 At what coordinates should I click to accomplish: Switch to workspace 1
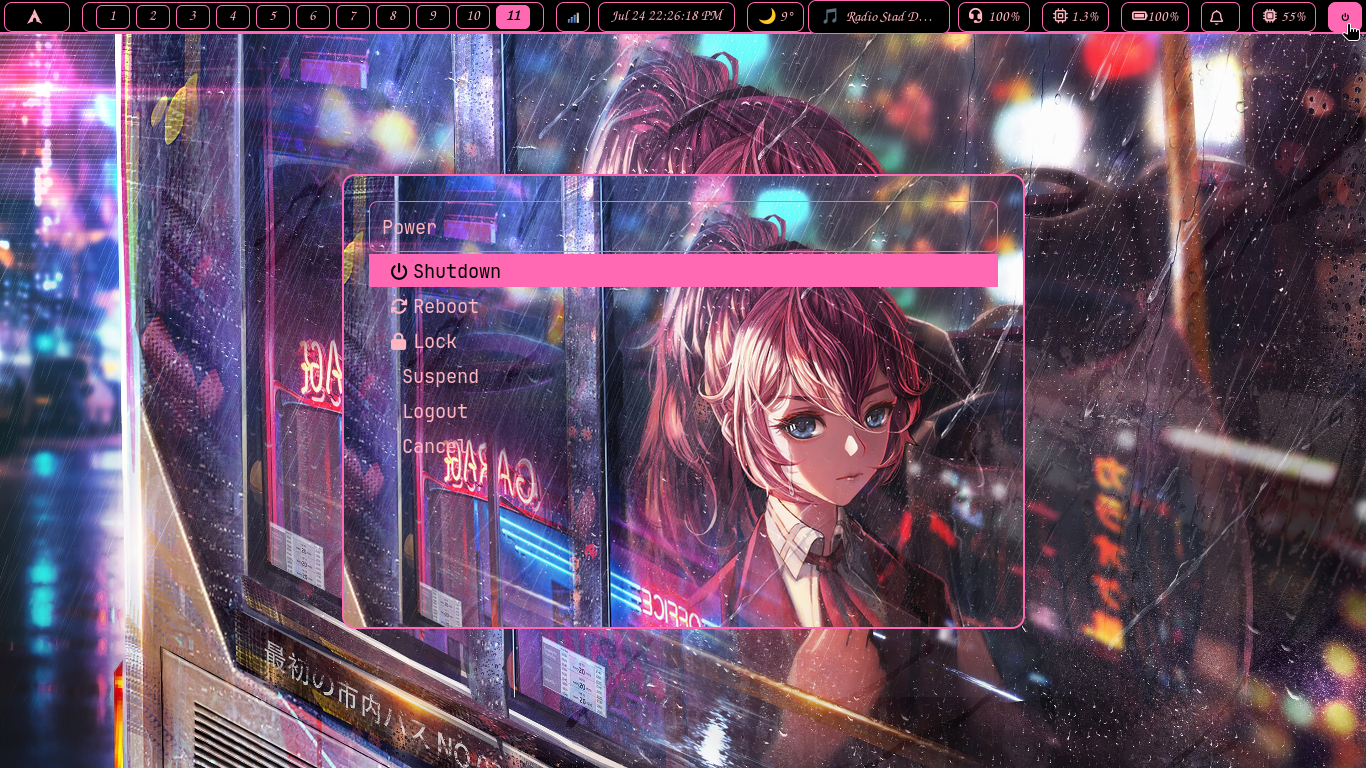(x=113, y=17)
